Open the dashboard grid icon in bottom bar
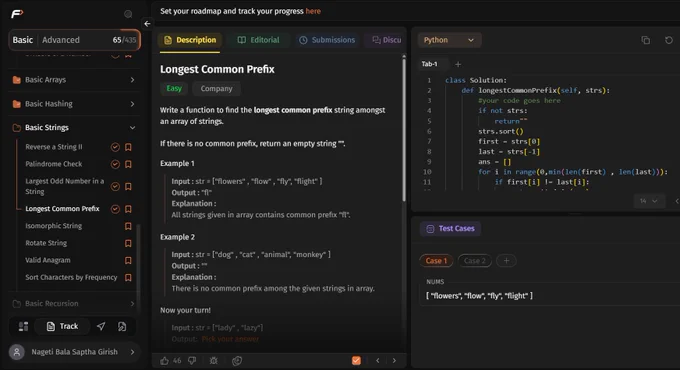 pyautogui.click(x=23, y=326)
